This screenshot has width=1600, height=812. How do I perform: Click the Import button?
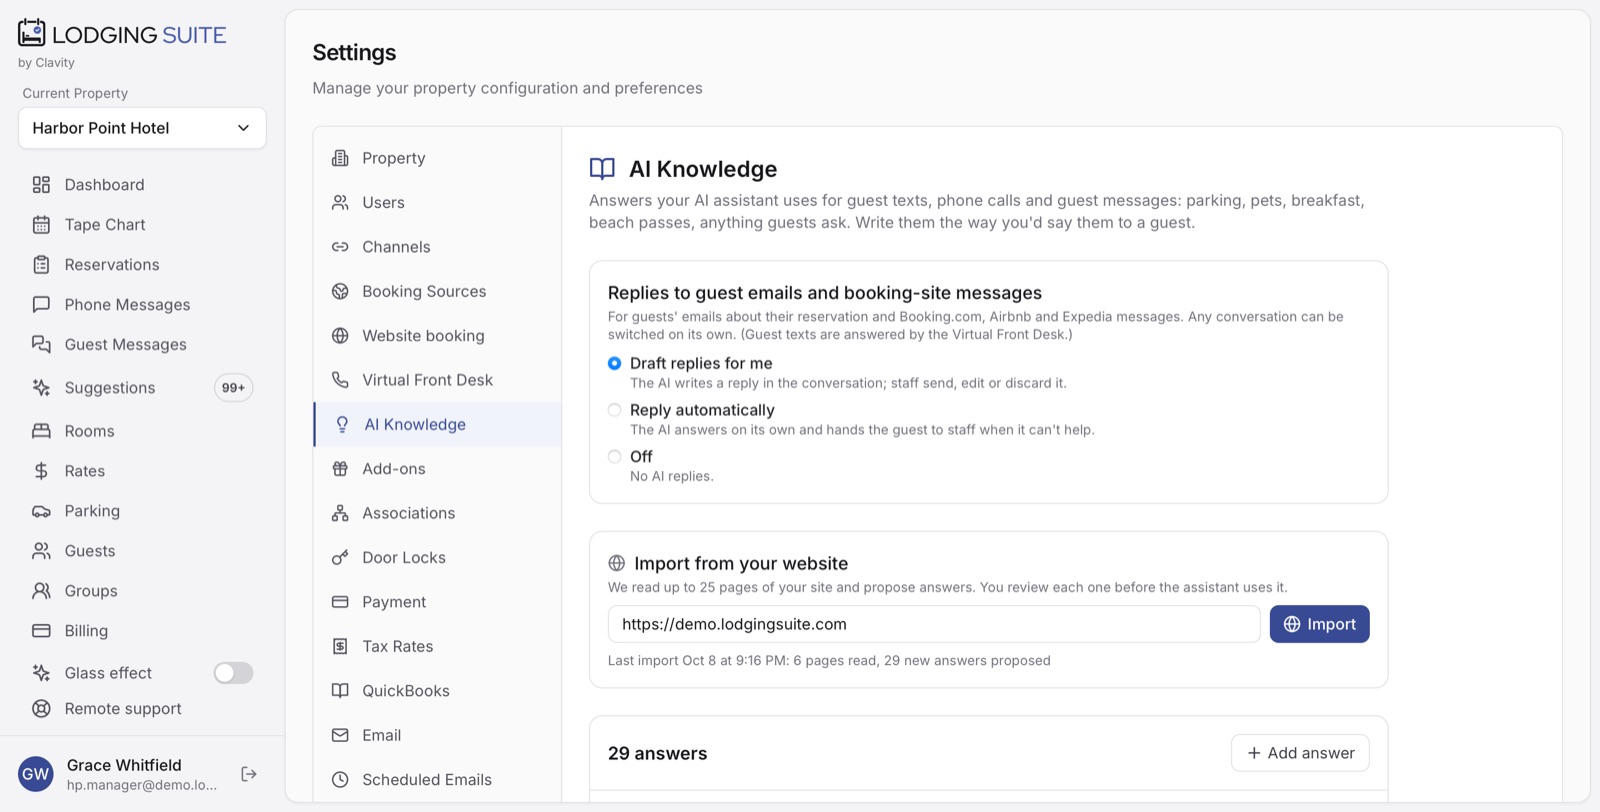[x=1319, y=624]
